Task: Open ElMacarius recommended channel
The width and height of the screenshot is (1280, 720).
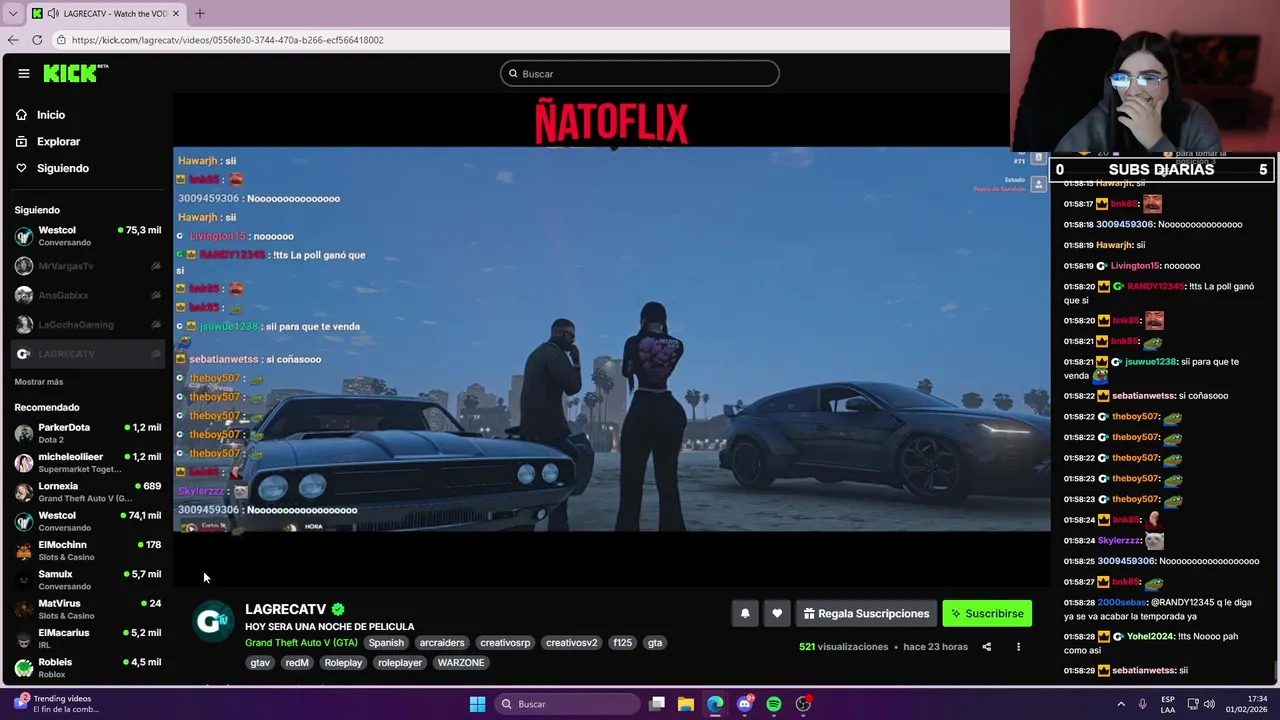Action: coord(88,638)
